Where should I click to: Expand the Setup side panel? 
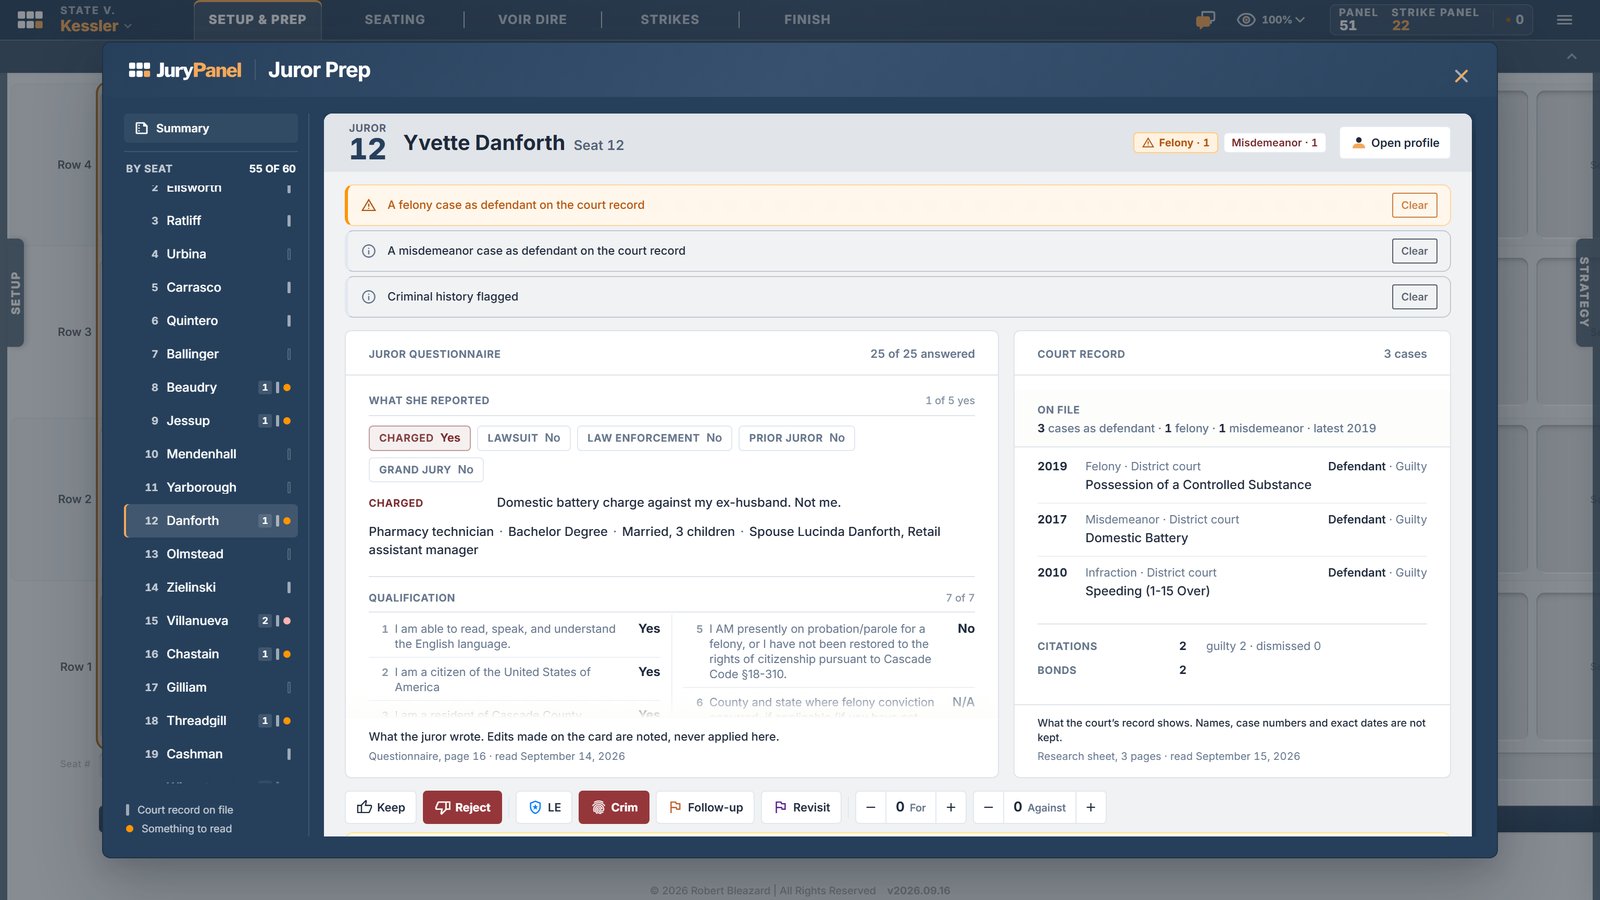tap(15, 292)
